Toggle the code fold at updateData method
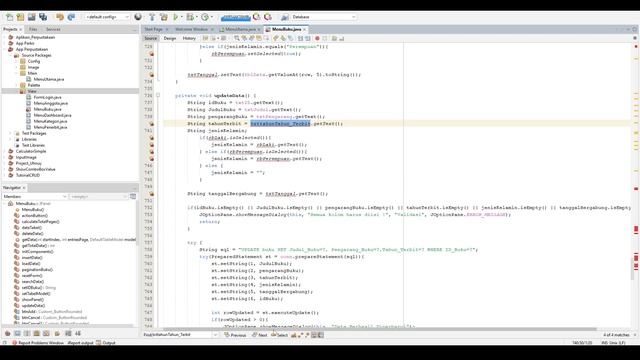Image resolution: width=640 pixels, height=360 pixels. point(158,96)
